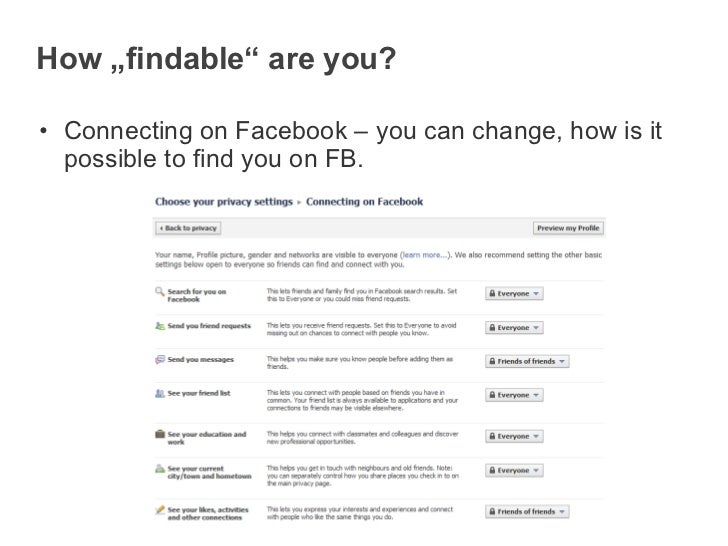Viewport: 728px width, 546px height.
Task: Click the Choose your privacy settings breadcrumb
Action: 225,202
